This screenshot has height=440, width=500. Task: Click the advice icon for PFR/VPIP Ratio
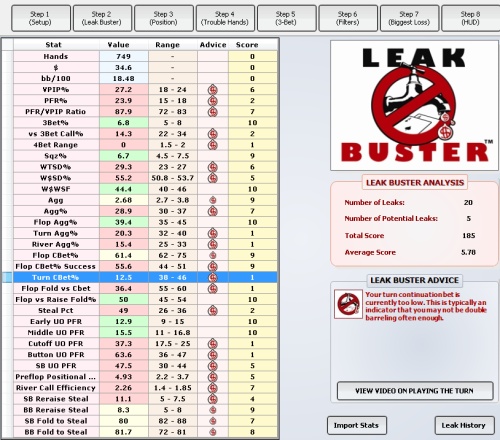213,112
